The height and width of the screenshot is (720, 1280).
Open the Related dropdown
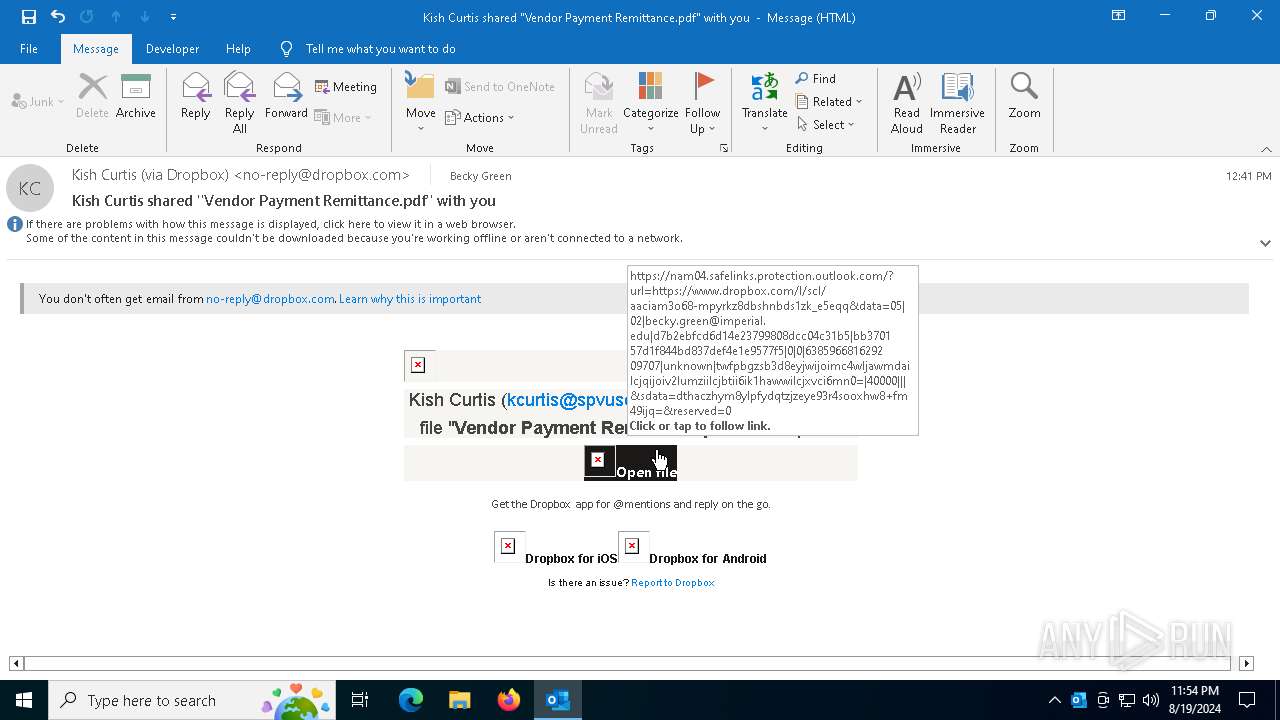pos(829,102)
